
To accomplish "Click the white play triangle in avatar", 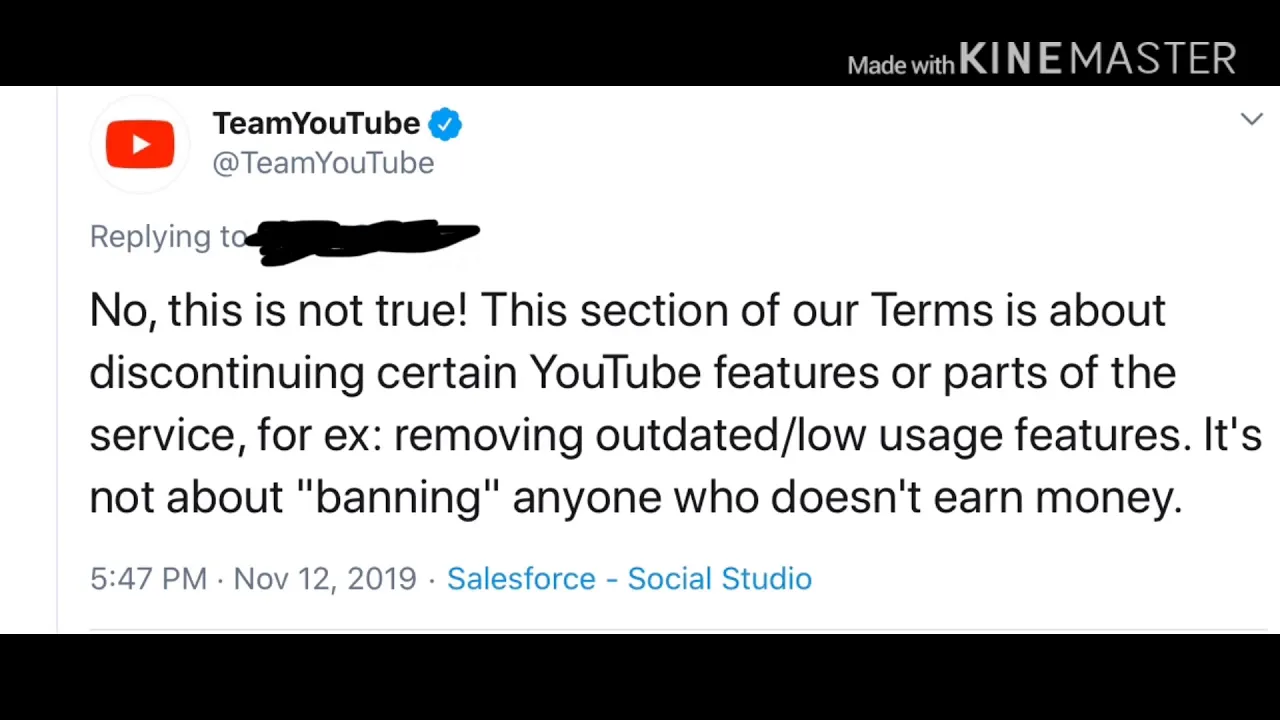I will point(141,145).
